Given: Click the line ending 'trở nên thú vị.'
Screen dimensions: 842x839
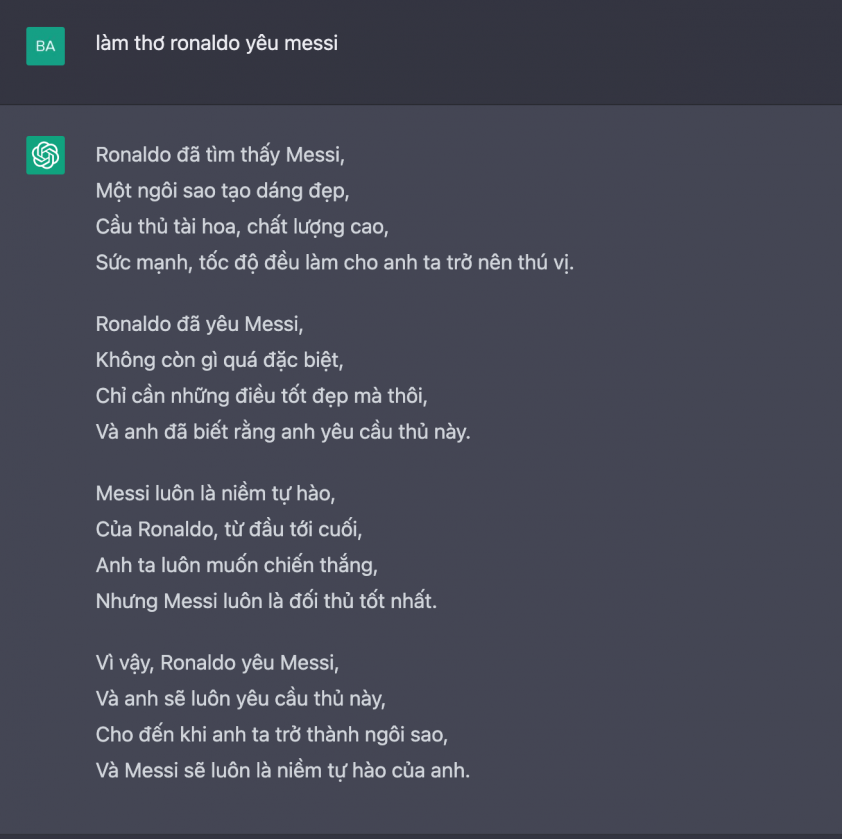Looking at the screenshot, I should tap(335, 263).
